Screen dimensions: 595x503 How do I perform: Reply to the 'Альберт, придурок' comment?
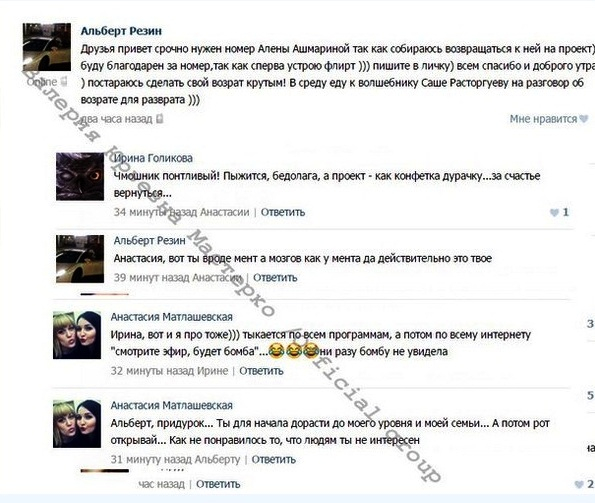pos(274,459)
